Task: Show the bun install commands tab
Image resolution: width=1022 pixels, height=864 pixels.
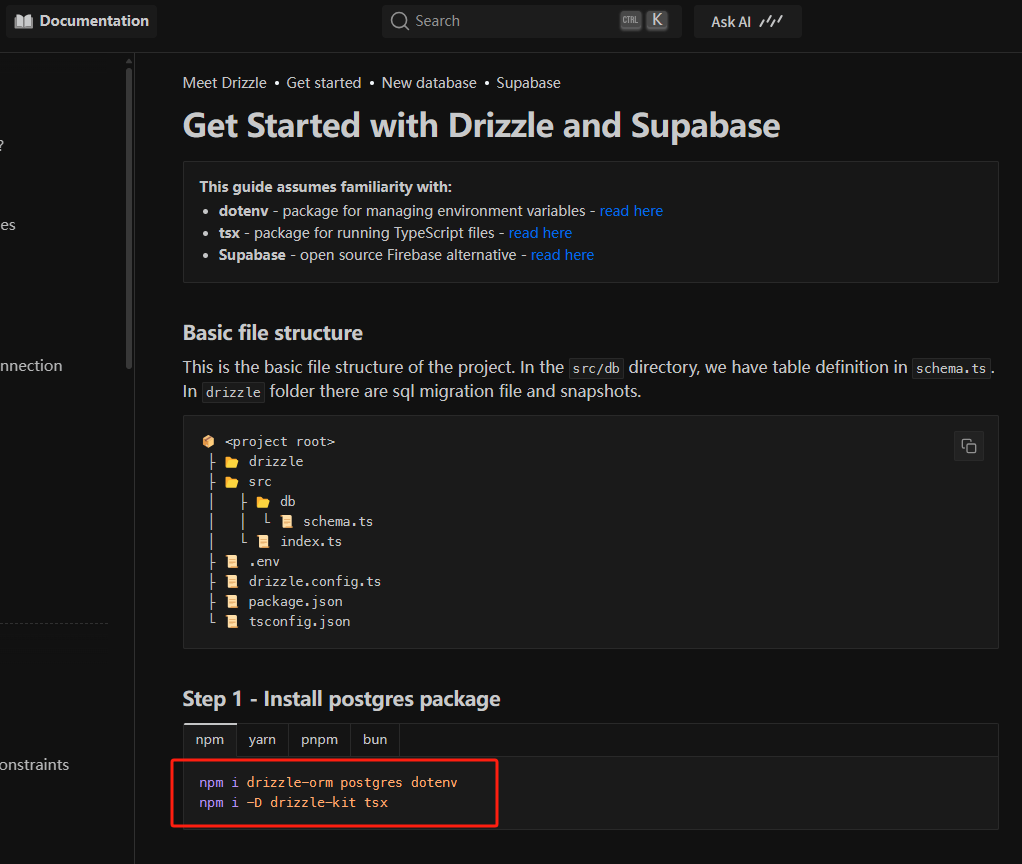Action: click(375, 740)
